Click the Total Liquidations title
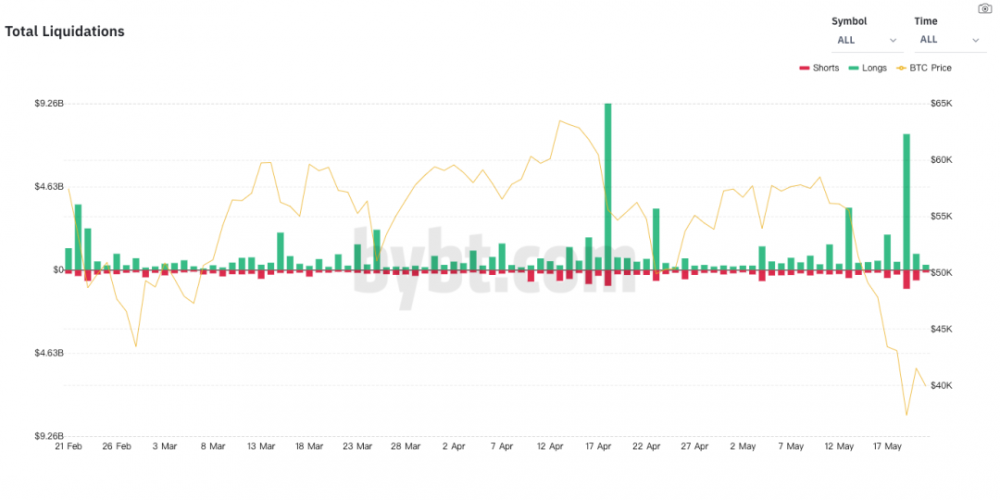Image resolution: width=1000 pixels, height=500 pixels. pos(65,31)
